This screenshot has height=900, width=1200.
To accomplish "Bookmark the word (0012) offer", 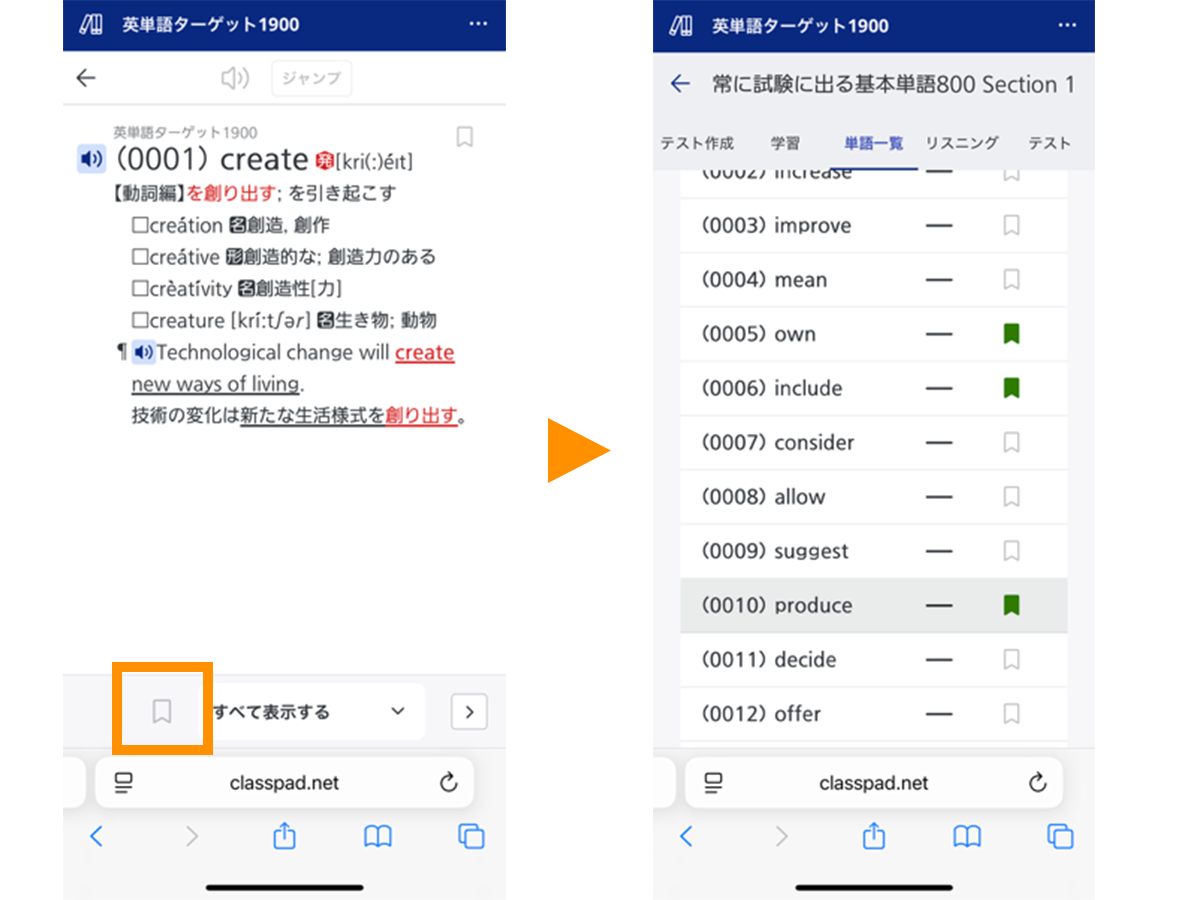I will 1011,713.
